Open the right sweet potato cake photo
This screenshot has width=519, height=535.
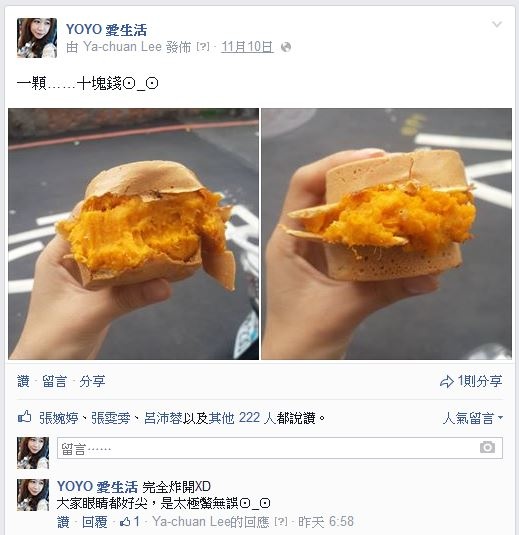(387, 234)
